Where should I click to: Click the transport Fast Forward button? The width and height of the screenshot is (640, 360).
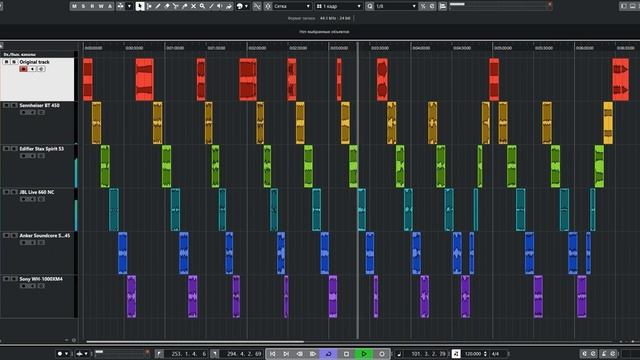[x=313, y=354]
